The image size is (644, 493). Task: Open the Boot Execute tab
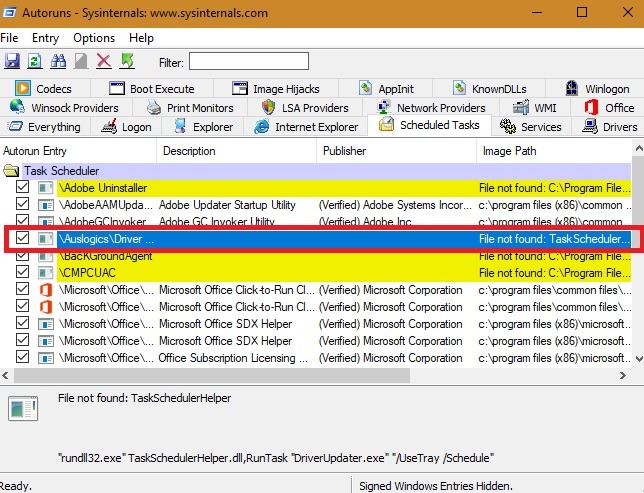(x=152, y=88)
